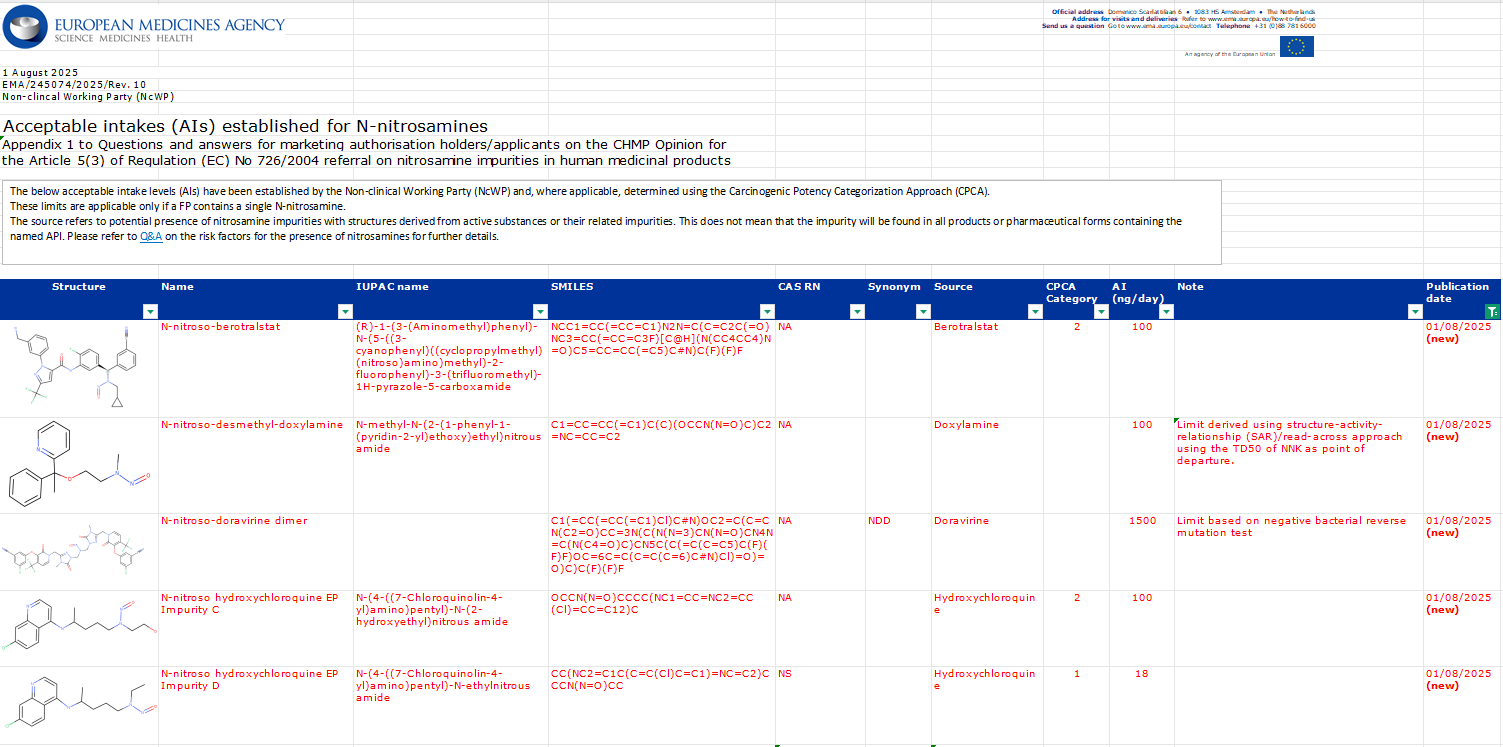The height and width of the screenshot is (747, 1503).
Task: Click the NS CAS RN cell for Impurity D
Action: tap(820, 705)
